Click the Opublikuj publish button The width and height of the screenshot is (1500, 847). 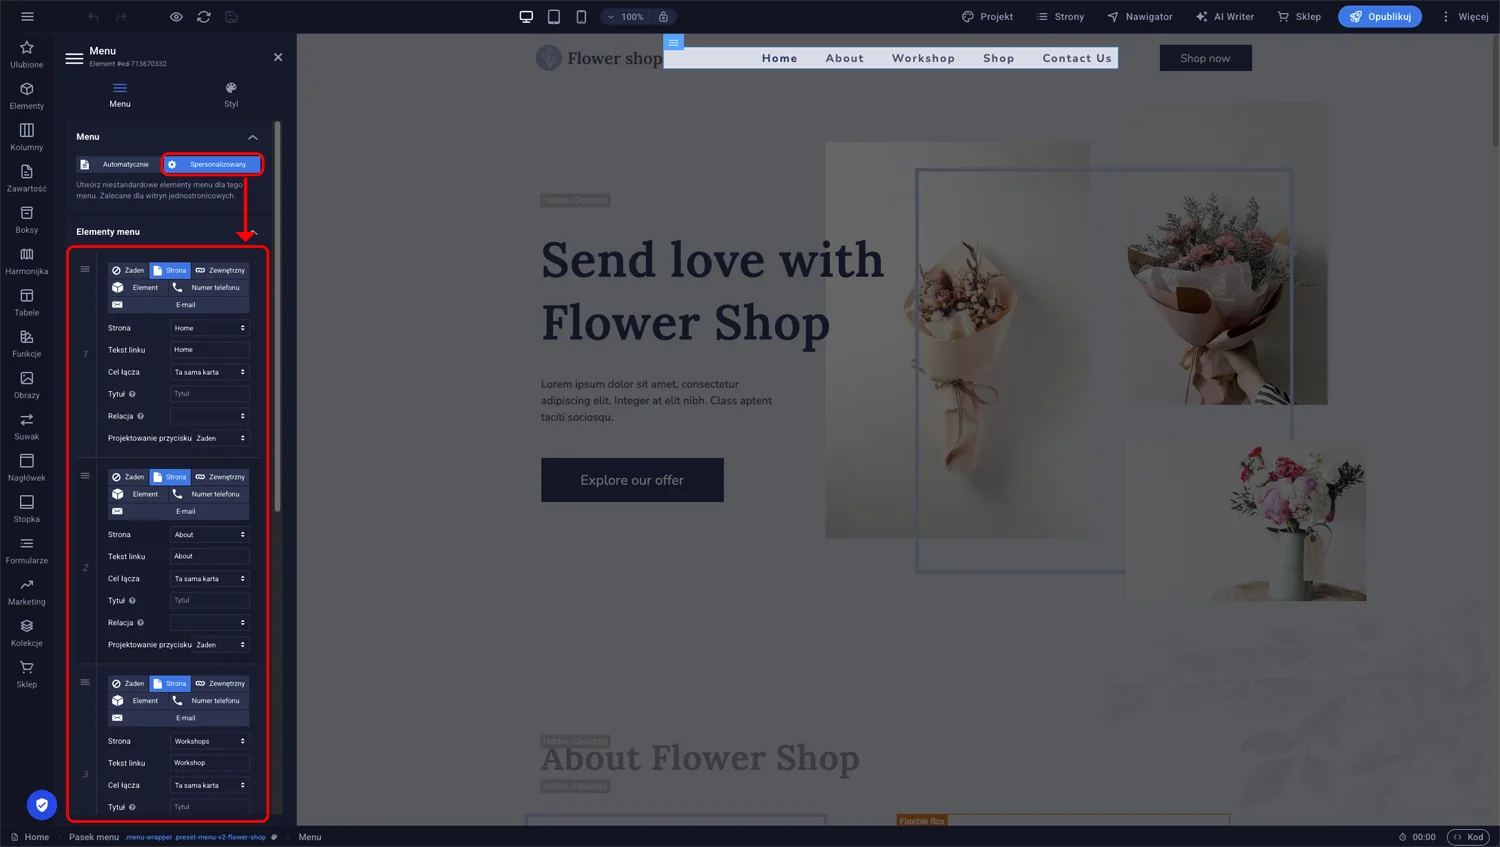tap(1379, 17)
